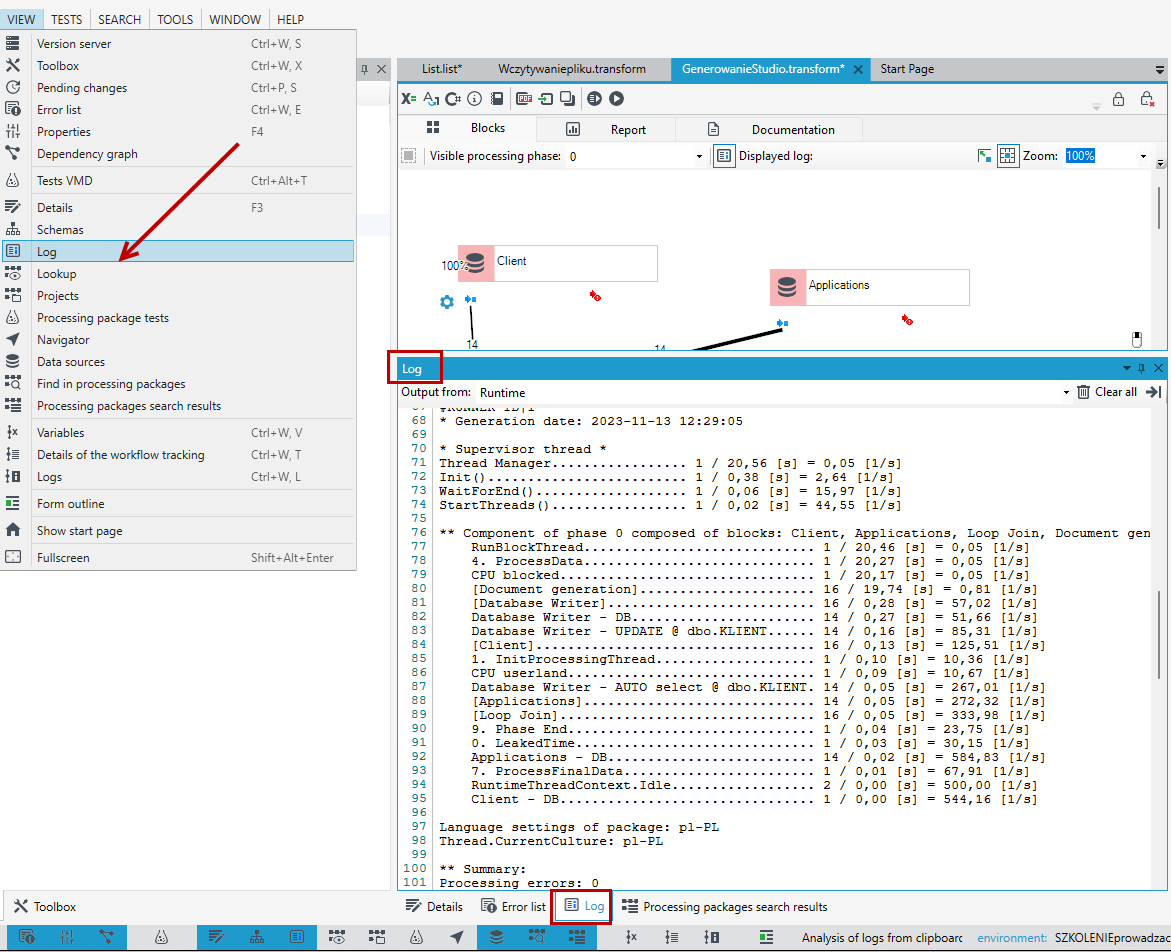1171x952 pixels.
Task: Open the Zoom percentage dropdown
Action: (1143, 156)
